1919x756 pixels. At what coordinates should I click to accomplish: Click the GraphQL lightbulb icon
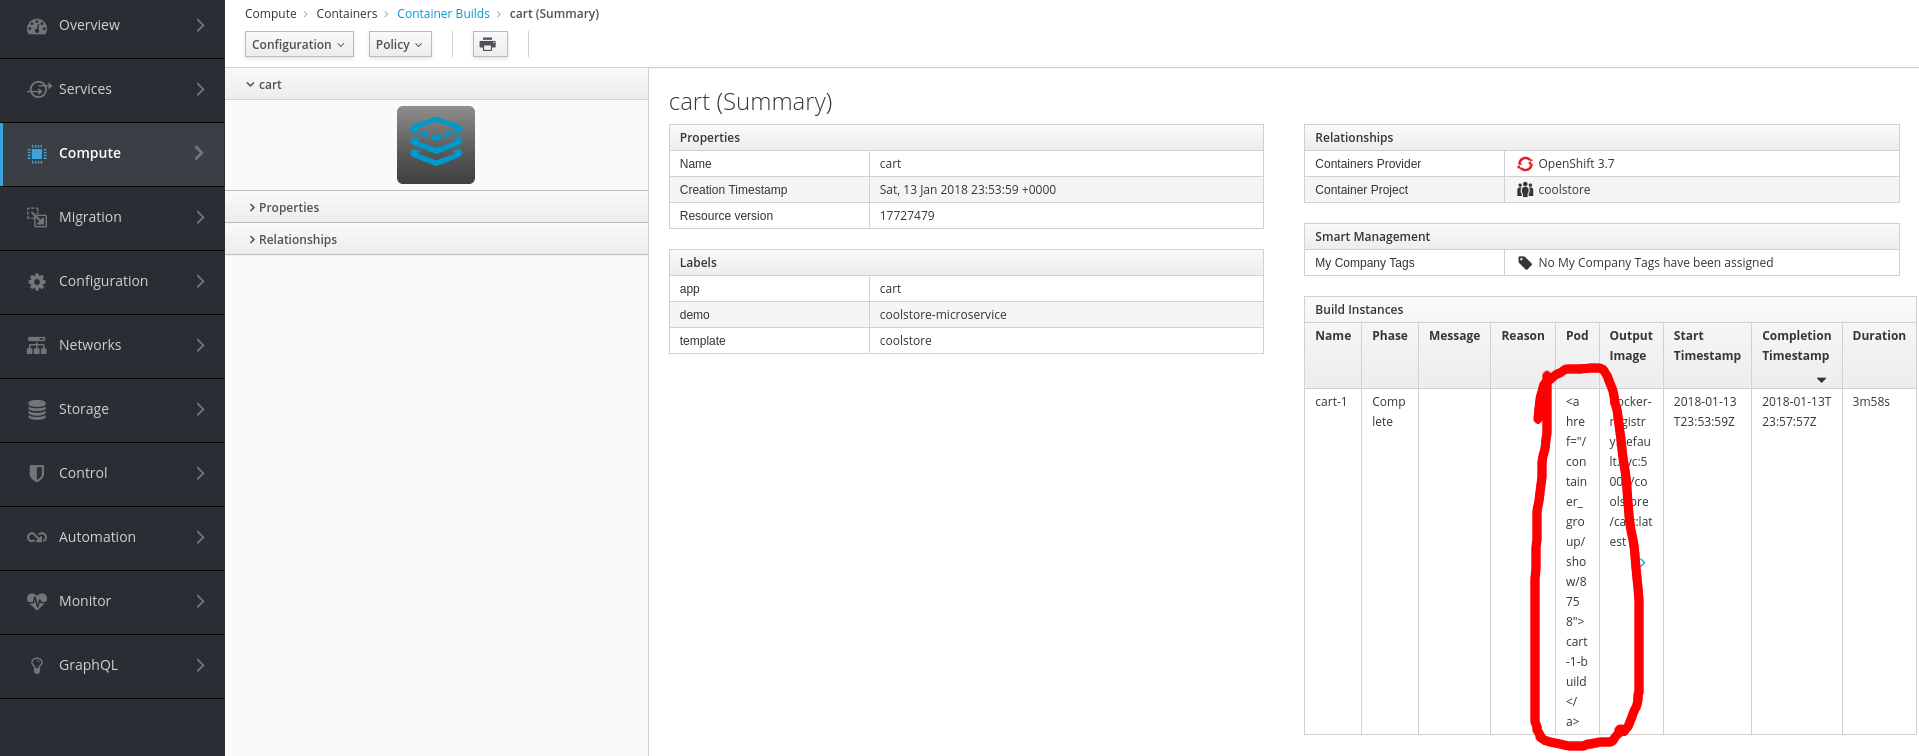[37, 665]
